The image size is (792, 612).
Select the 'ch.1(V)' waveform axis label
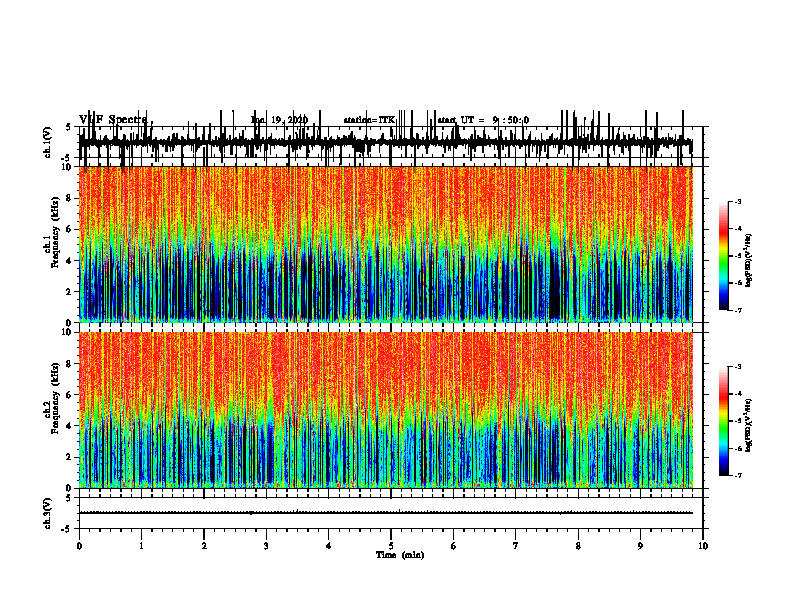[48, 142]
